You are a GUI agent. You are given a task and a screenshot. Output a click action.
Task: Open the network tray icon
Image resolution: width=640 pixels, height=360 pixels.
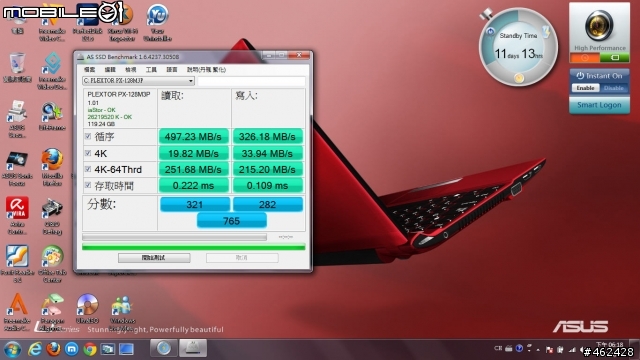click(572, 349)
